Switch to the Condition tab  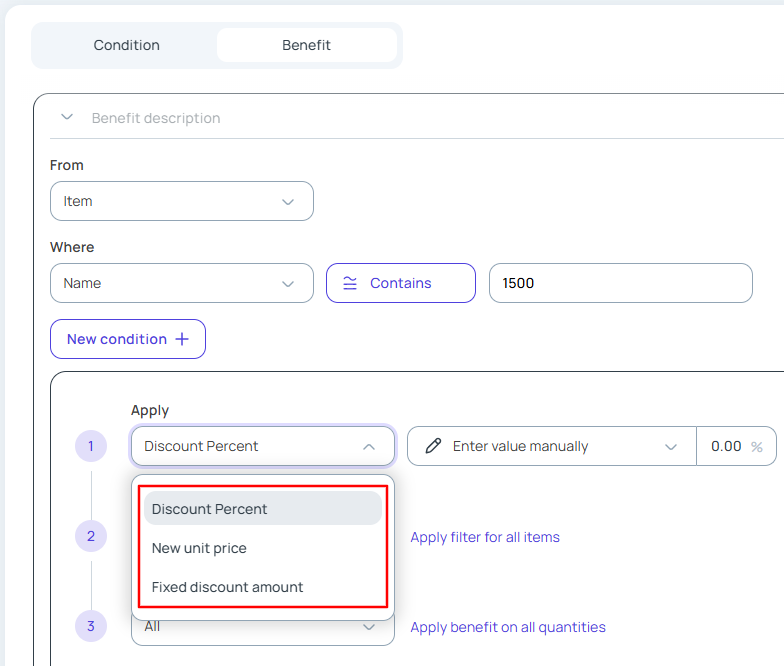click(126, 45)
